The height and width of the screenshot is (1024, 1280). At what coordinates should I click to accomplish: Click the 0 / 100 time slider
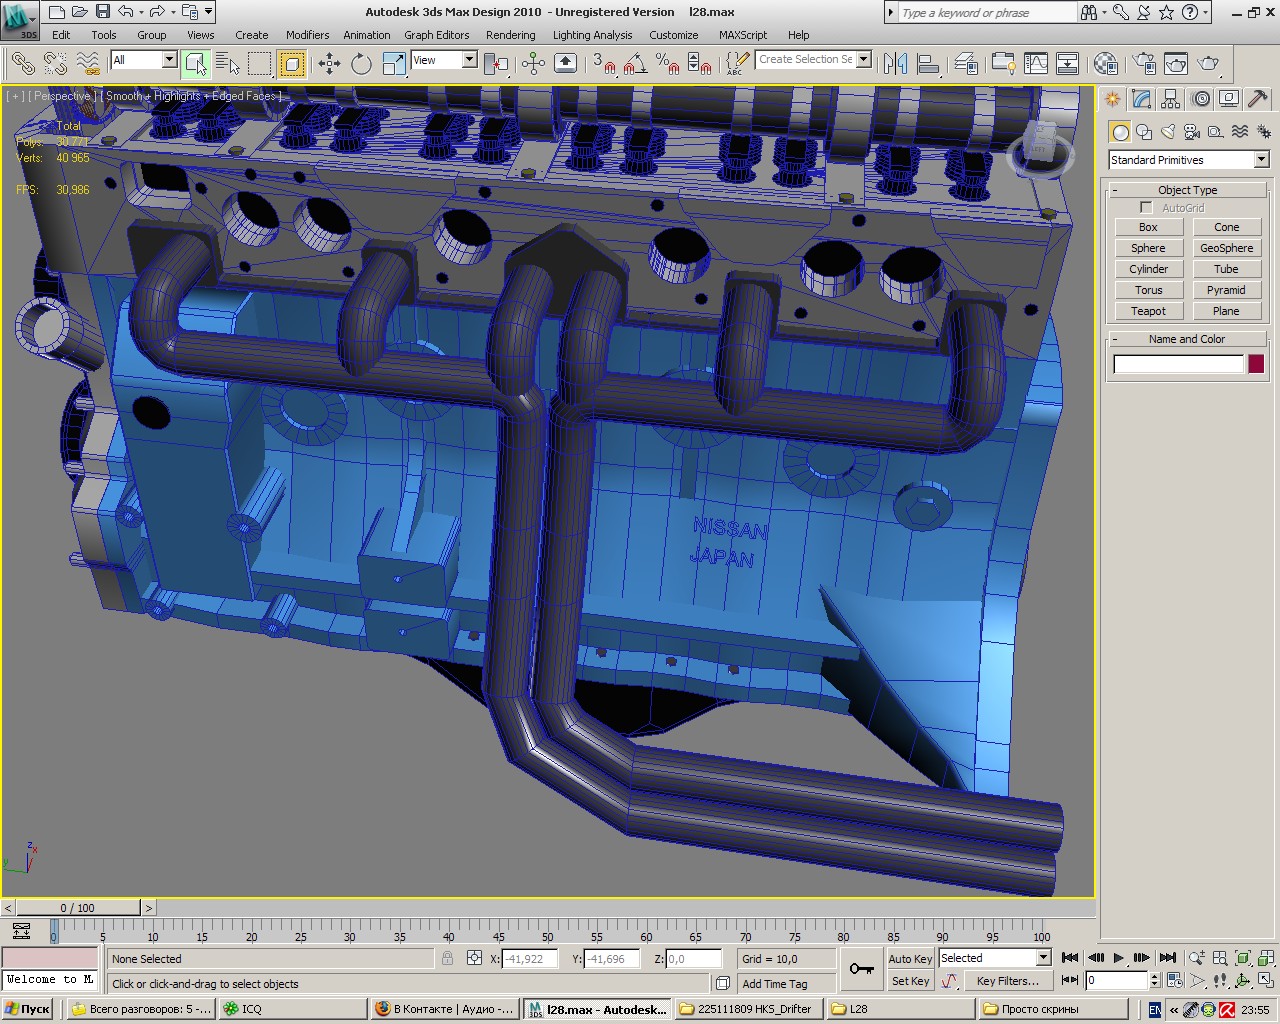point(77,908)
